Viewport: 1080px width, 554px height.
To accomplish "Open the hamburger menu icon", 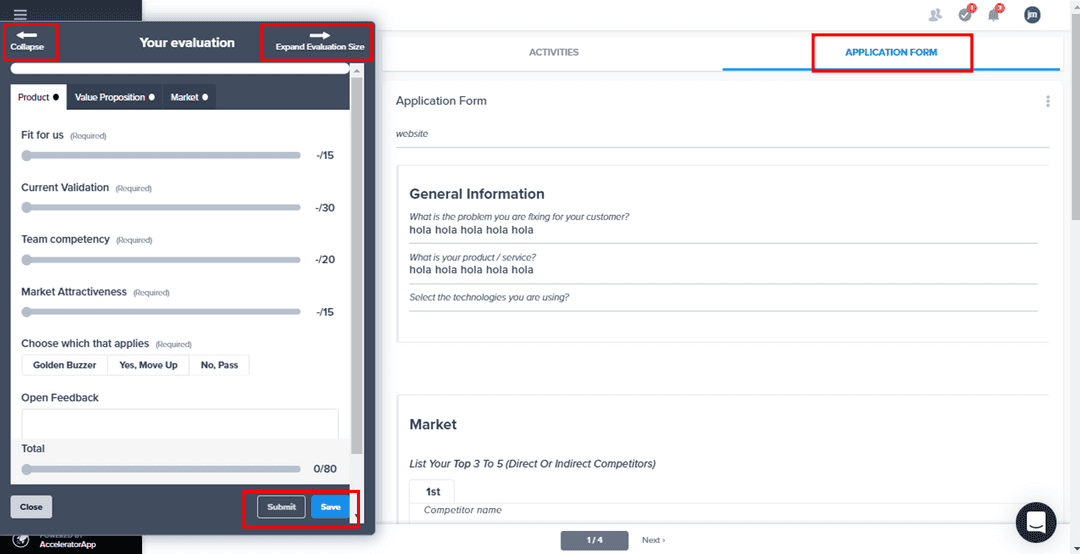I will tap(20, 14).
